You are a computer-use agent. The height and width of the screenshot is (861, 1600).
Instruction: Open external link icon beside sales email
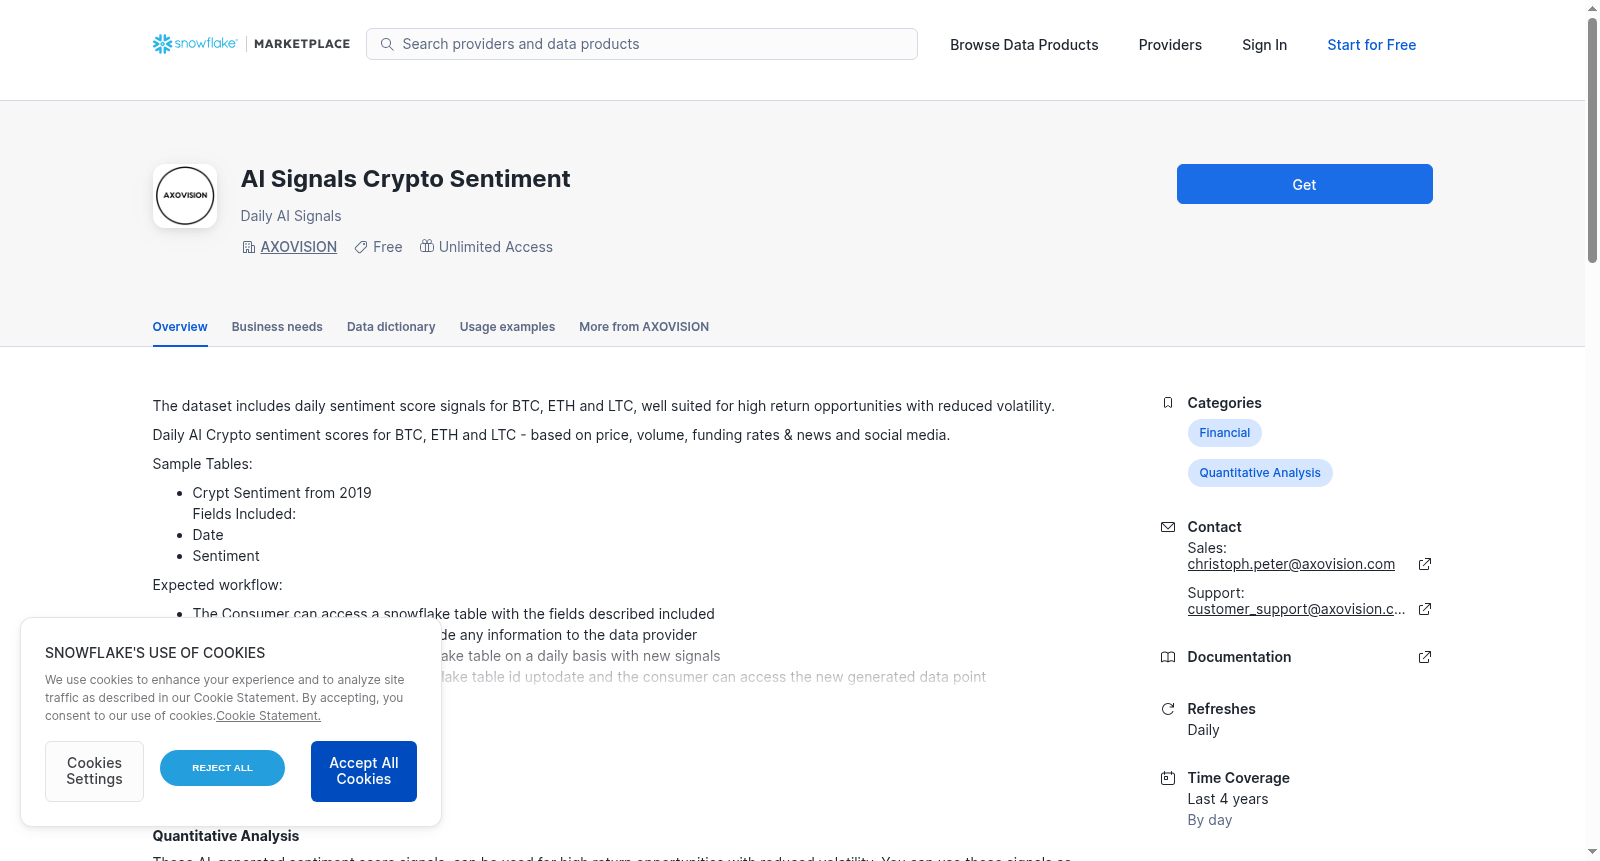(1425, 564)
